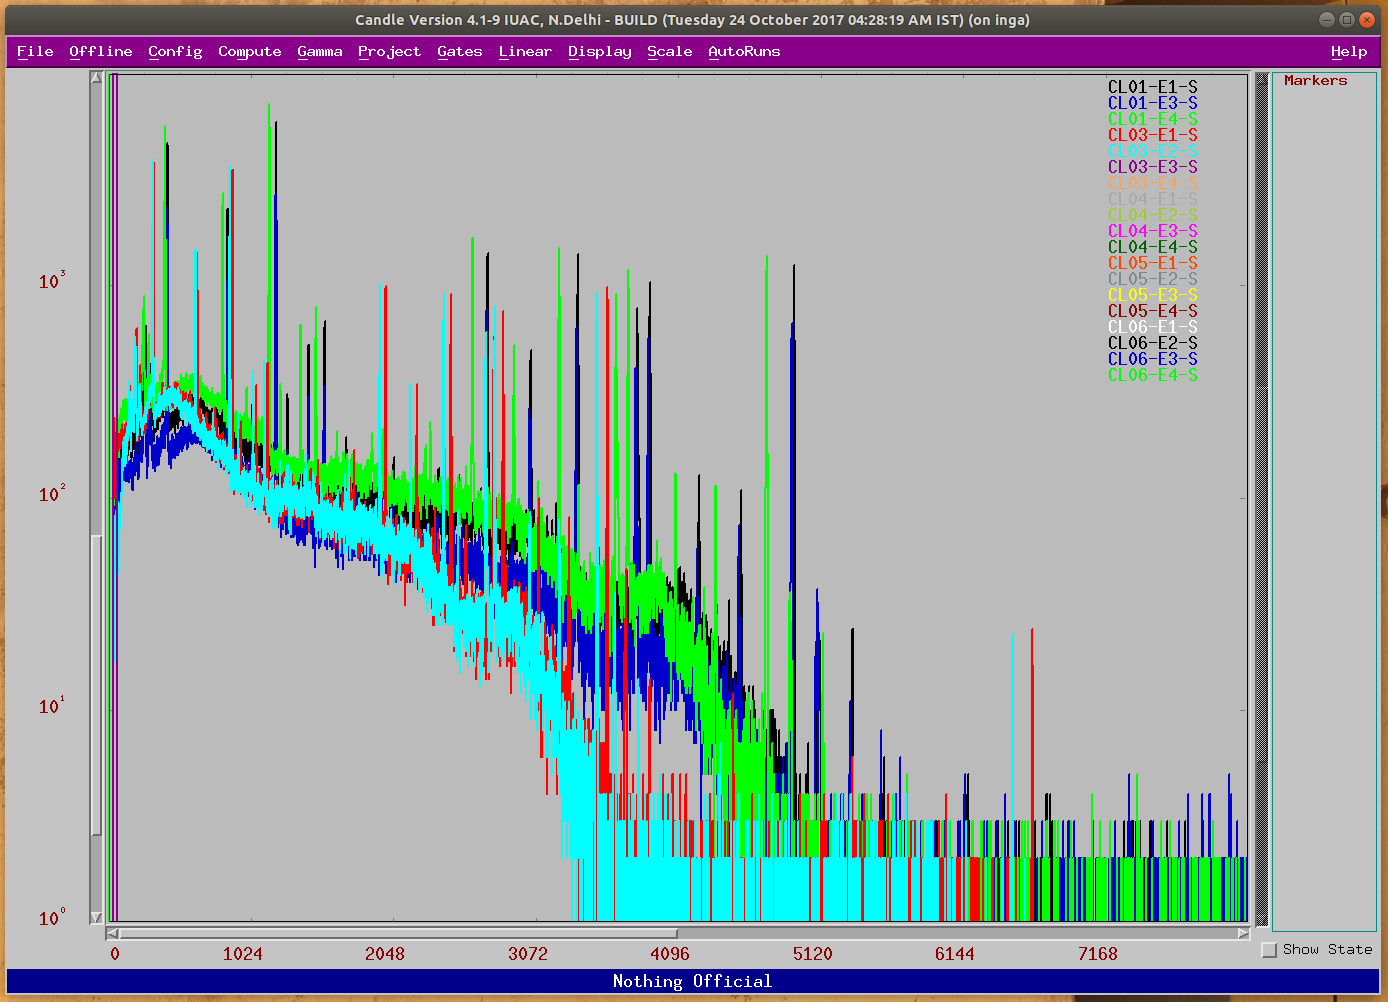Select the CL01-E1-S spectrum label

[1152, 86]
